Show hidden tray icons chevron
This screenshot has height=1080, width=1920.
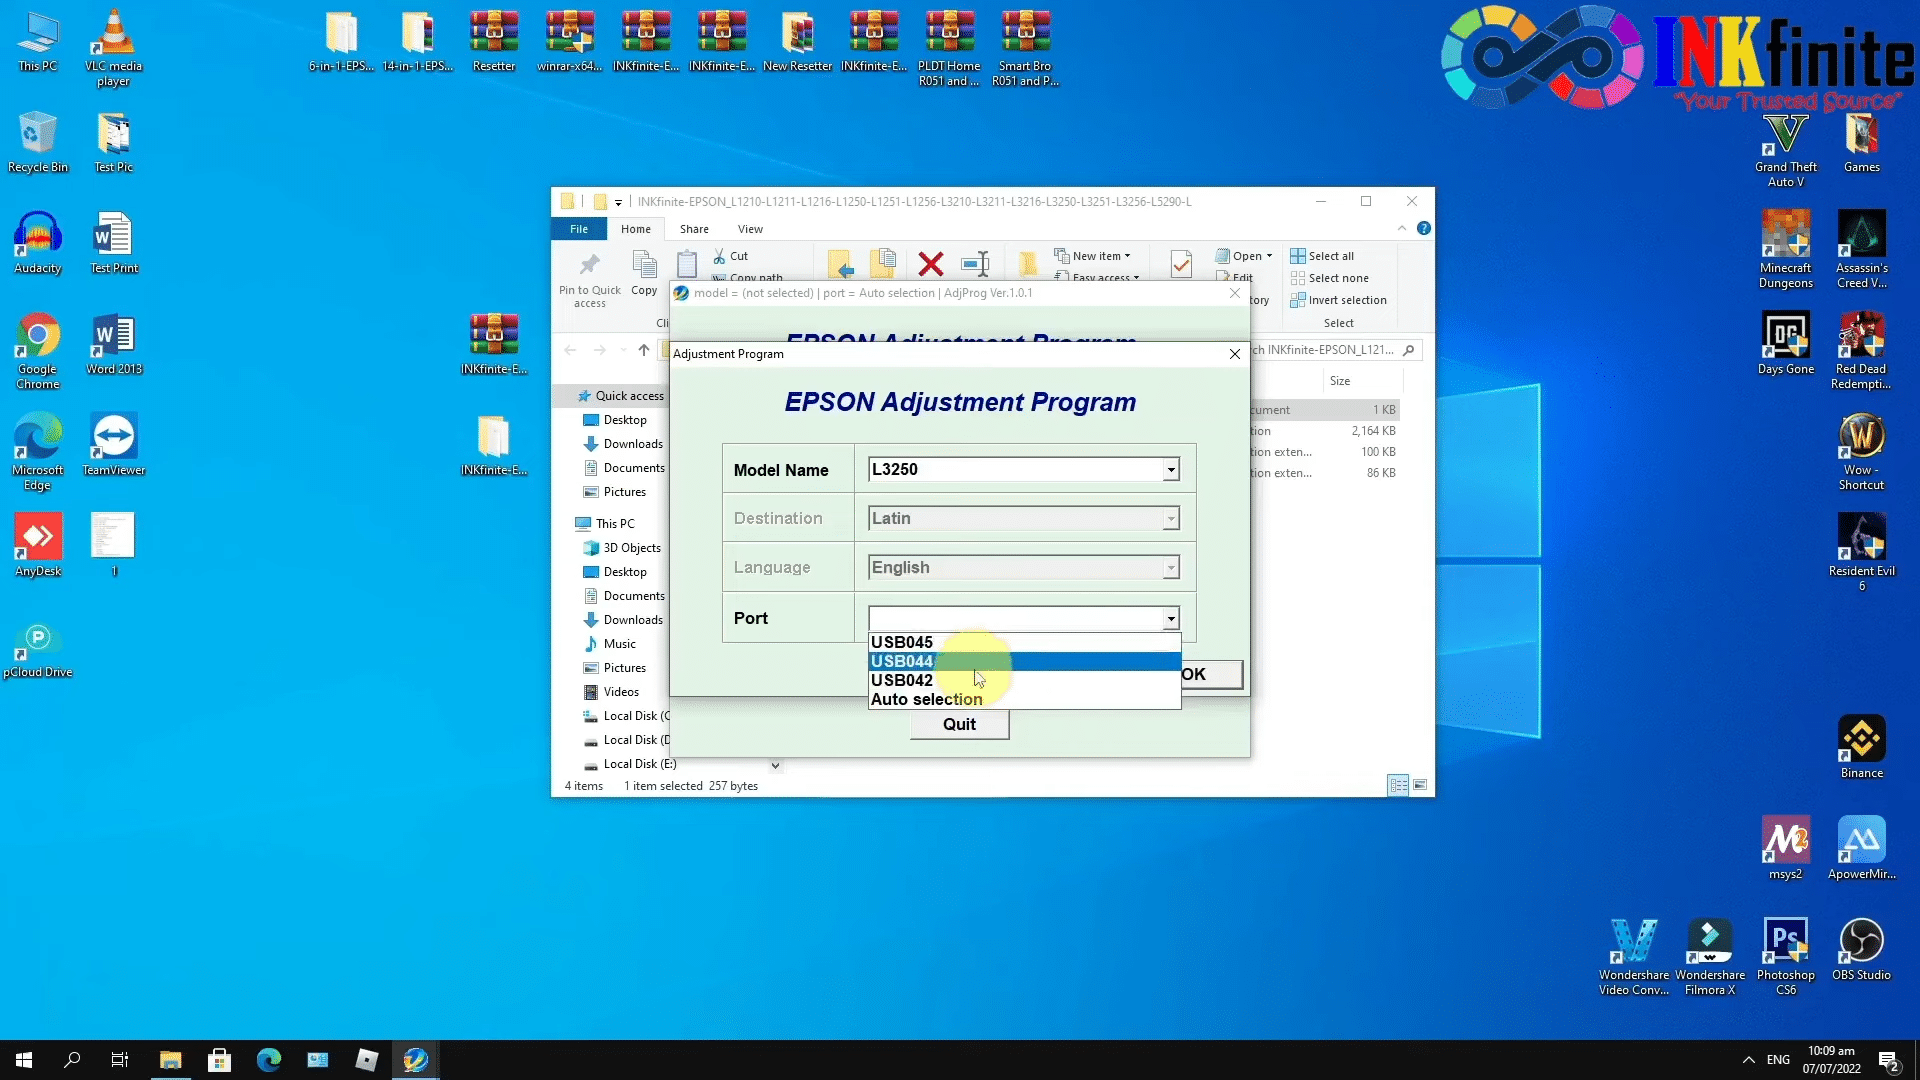pyautogui.click(x=1748, y=1060)
